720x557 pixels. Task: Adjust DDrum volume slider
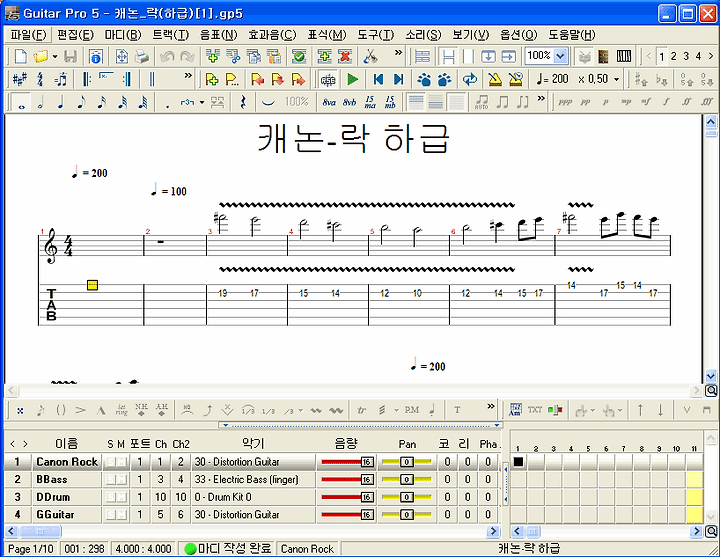(x=347, y=497)
